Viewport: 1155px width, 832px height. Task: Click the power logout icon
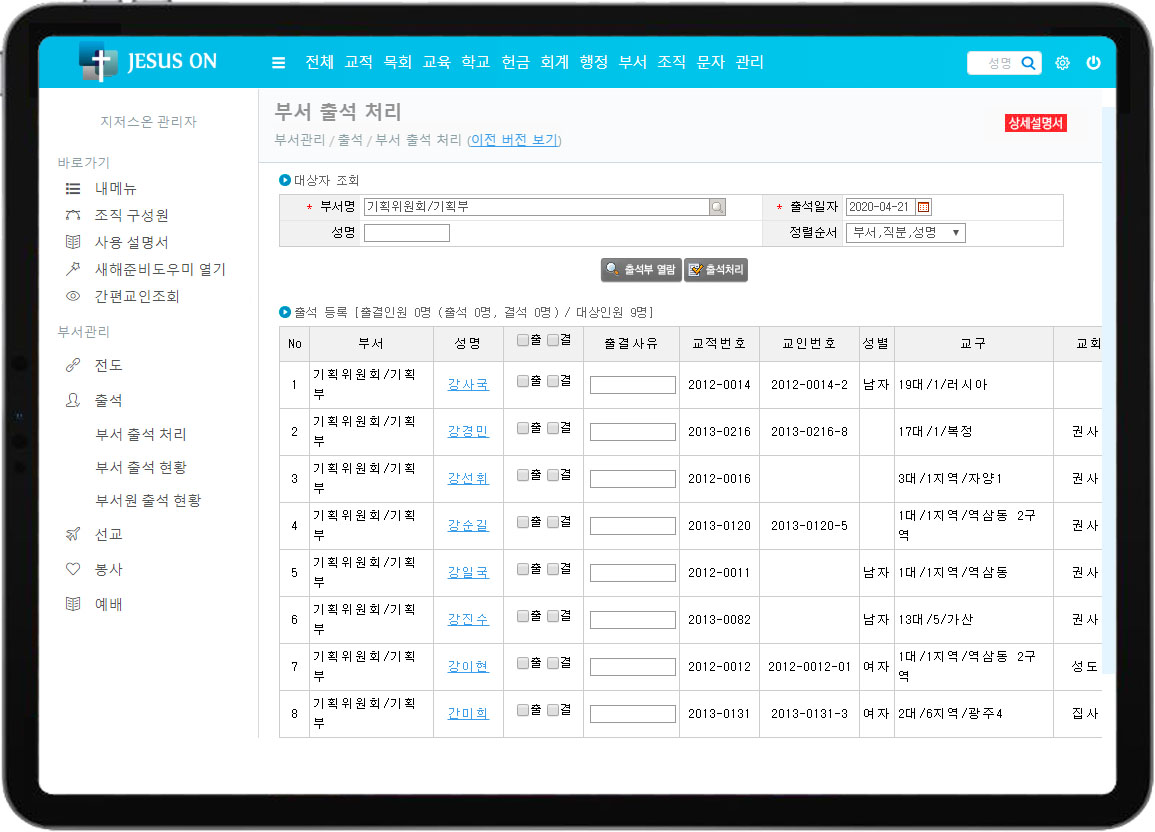1093,63
